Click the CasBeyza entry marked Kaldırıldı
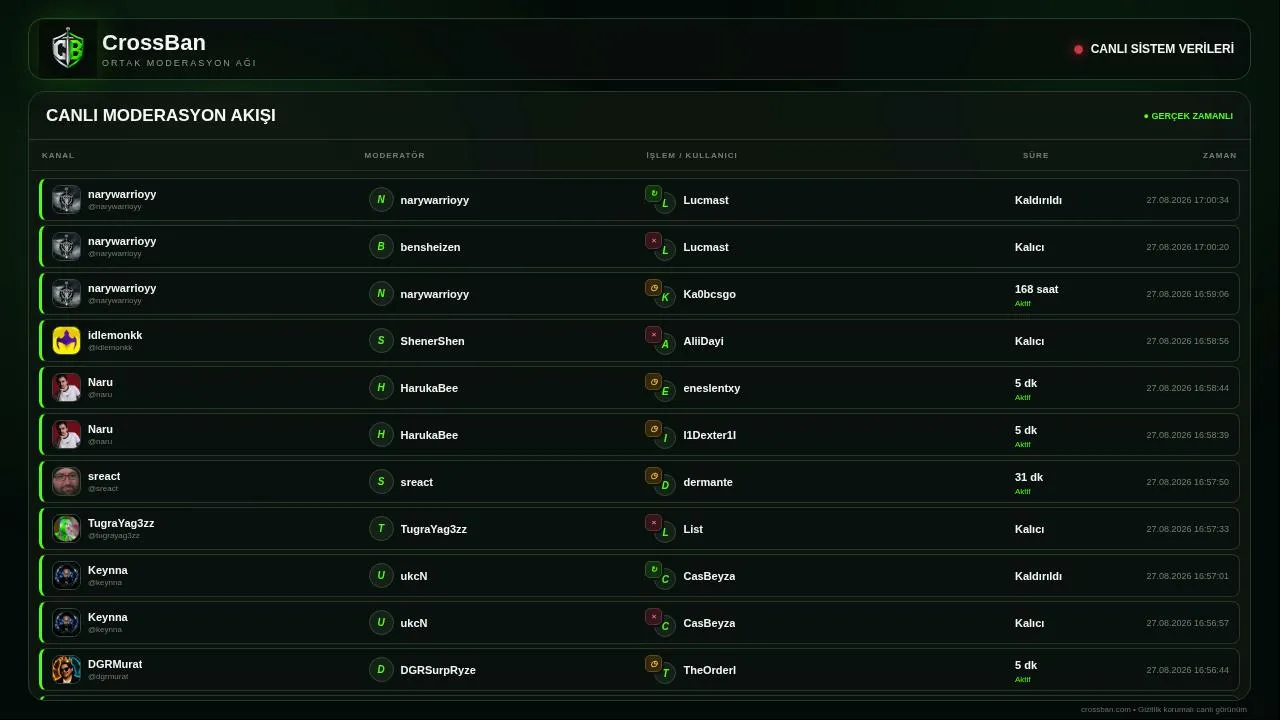Viewport: 1280px width, 720px height. point(709,576)
